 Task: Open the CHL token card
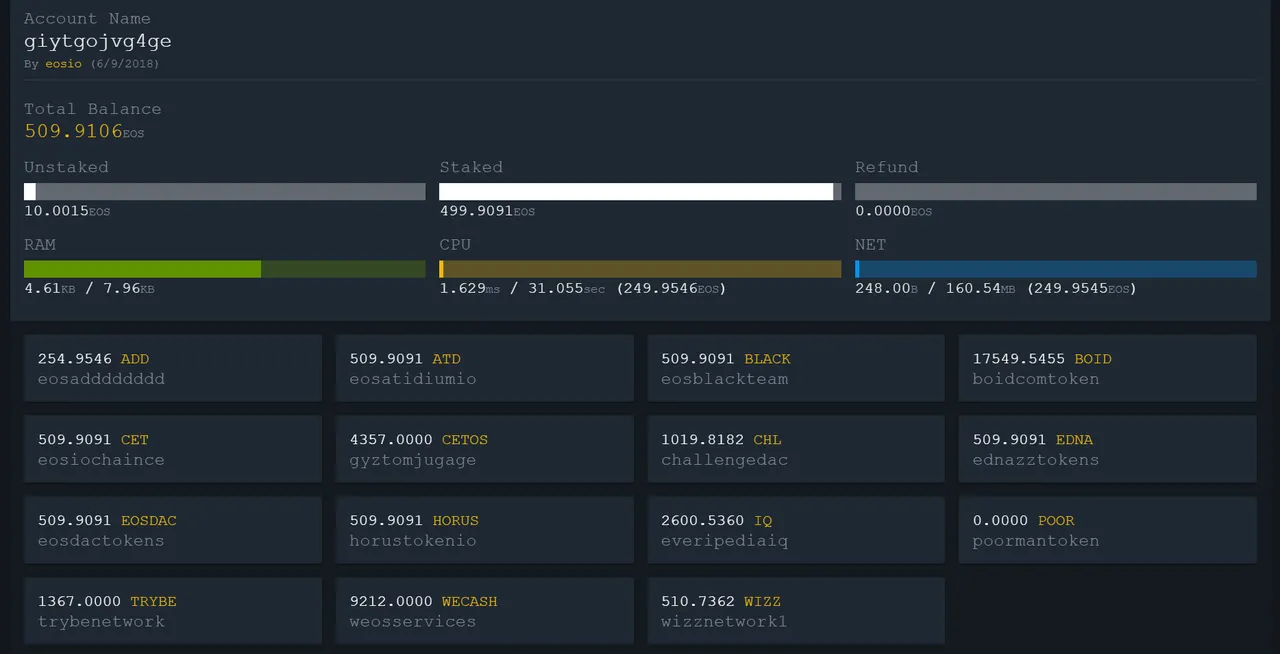[x=796, y=449]
